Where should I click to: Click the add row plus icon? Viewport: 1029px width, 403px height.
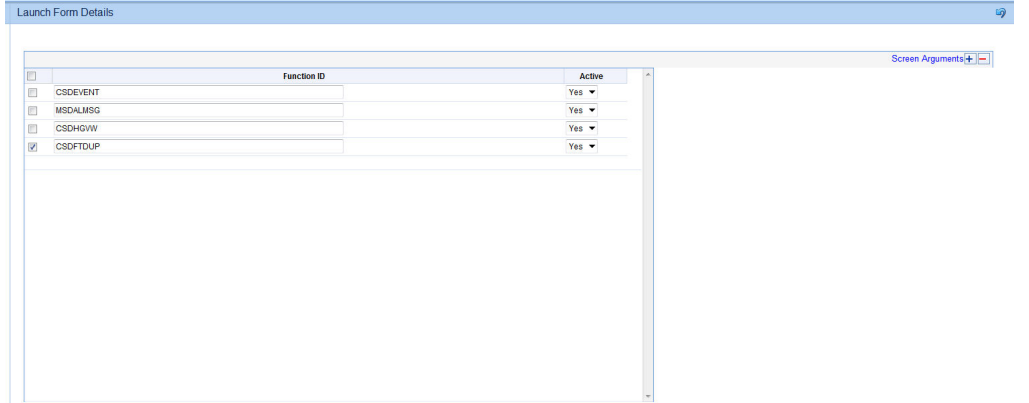(x=969, y=59)
